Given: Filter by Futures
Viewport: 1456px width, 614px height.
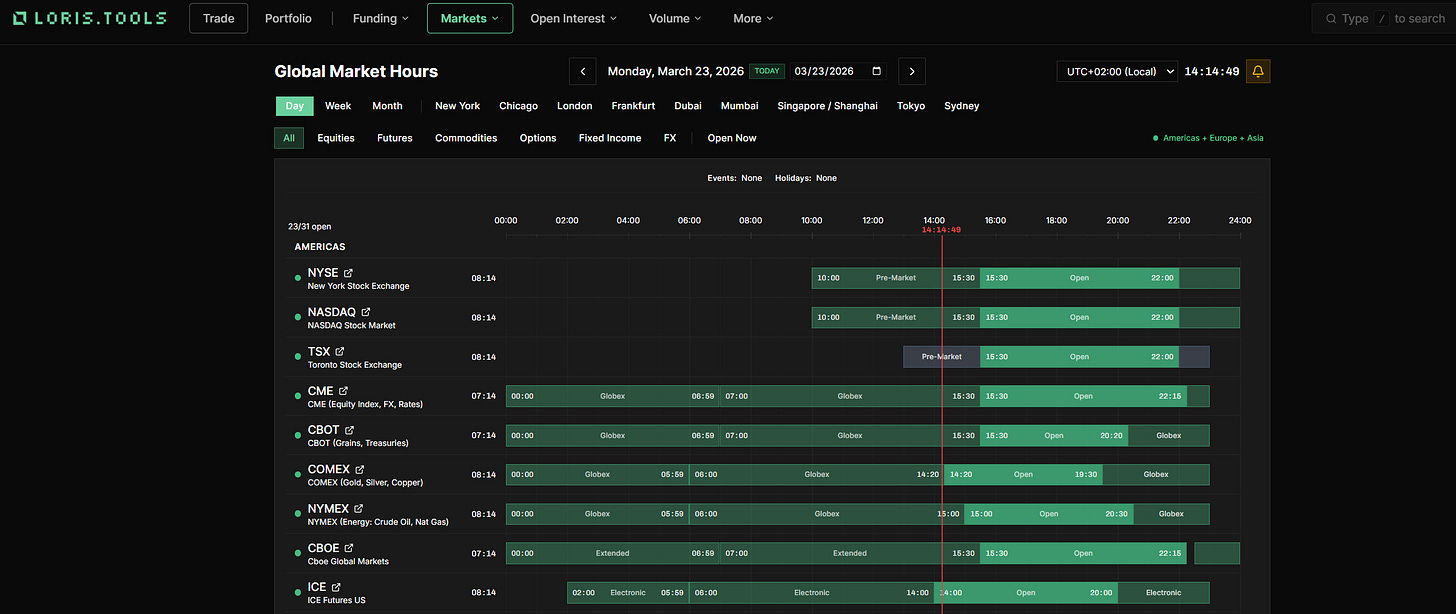Looking at the screenshot, I should (395, 138).
